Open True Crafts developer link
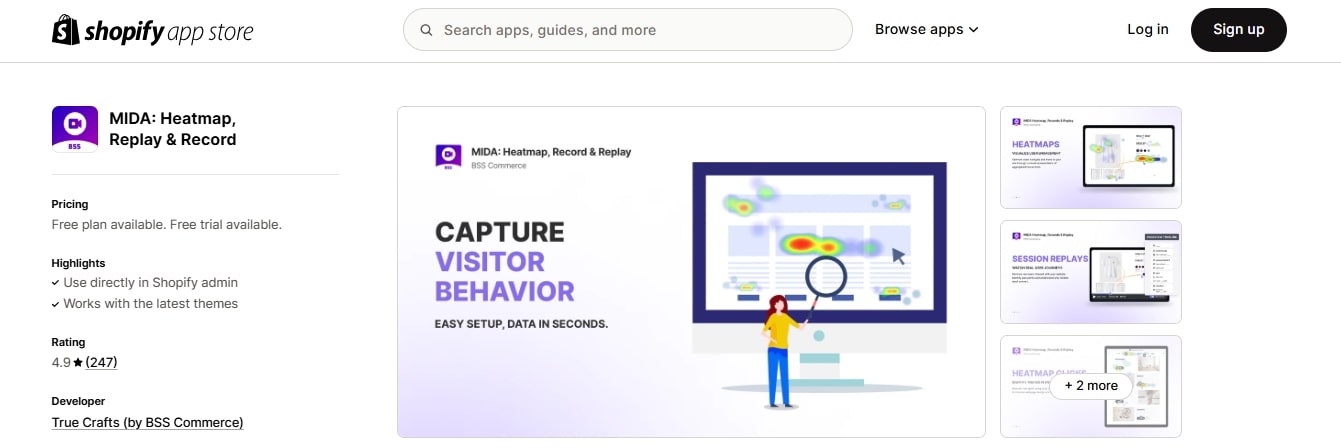This screenshot has height=447, width=1341. [x=148, y=422]
